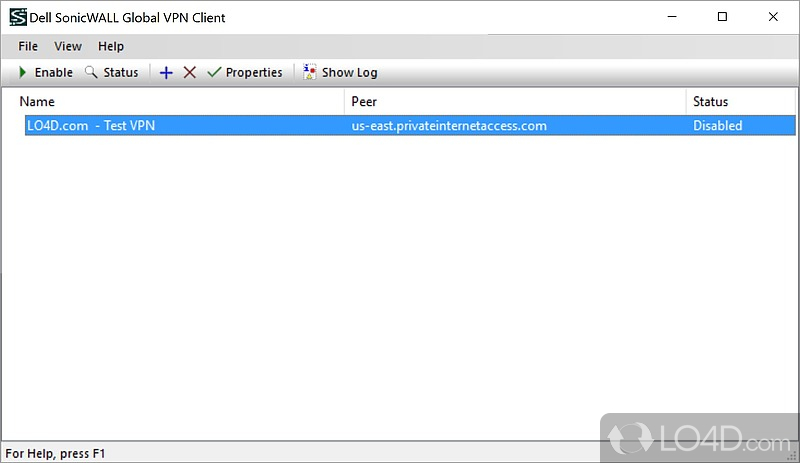
Task: Click the Status toolbar label
Action: tap(121, 72)
